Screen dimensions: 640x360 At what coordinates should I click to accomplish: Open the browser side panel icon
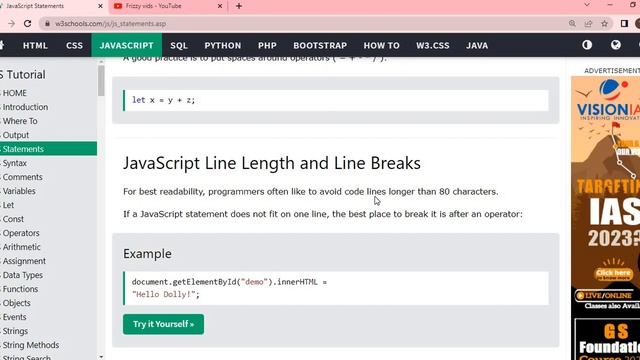[x=624, y=24]
